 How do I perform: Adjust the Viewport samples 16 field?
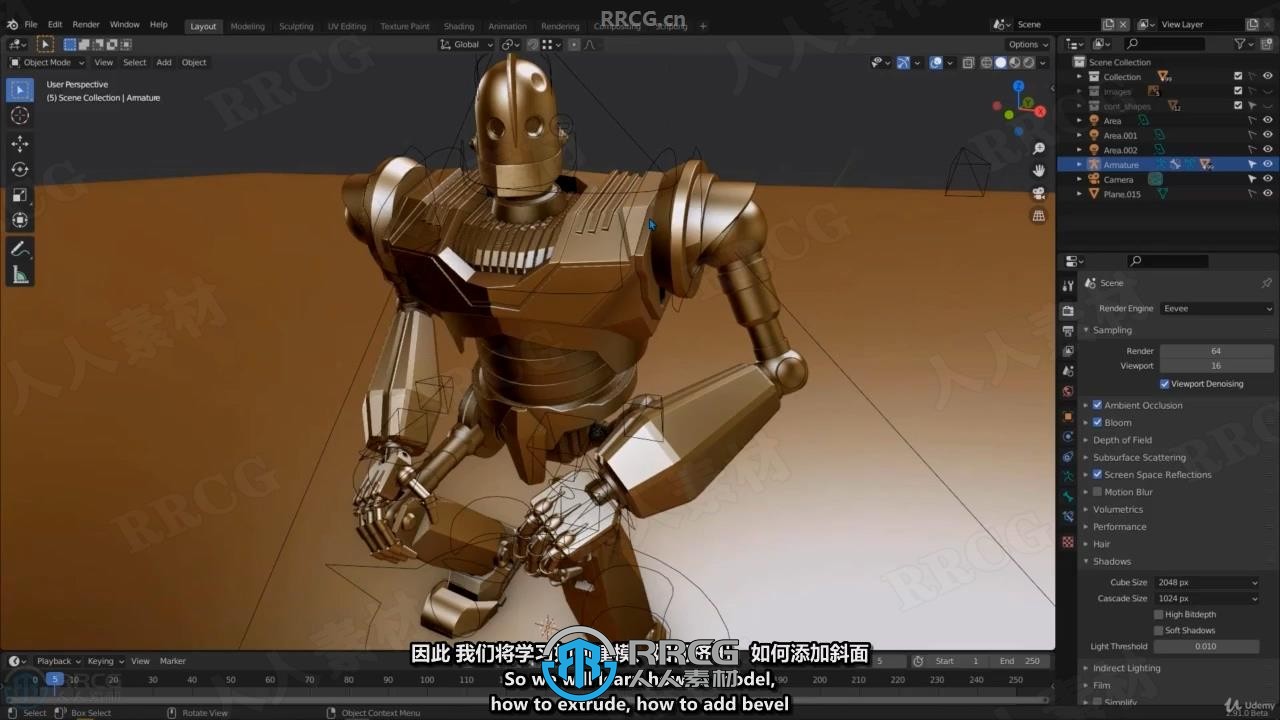click(1217, 366)
